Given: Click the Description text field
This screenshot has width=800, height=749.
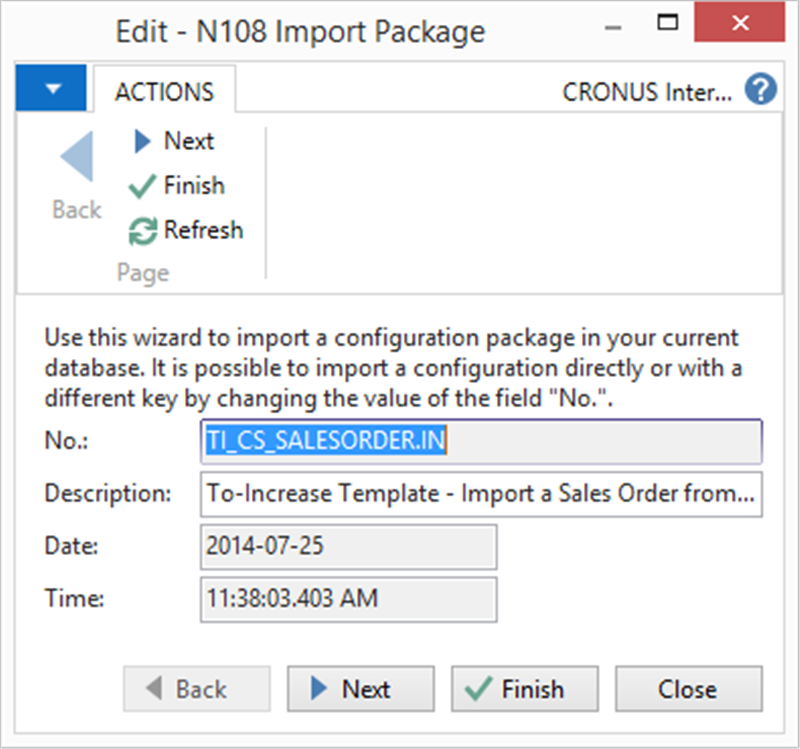Looking at the screenshot, I should point(481,494).
